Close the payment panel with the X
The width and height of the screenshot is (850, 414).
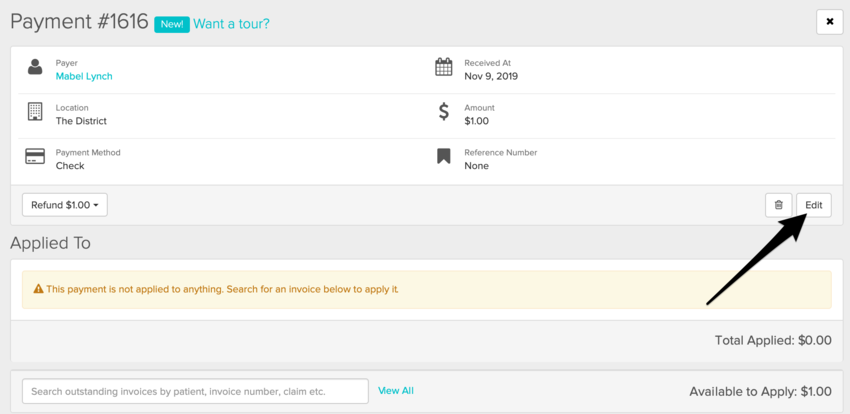click(x=829, y=22)
